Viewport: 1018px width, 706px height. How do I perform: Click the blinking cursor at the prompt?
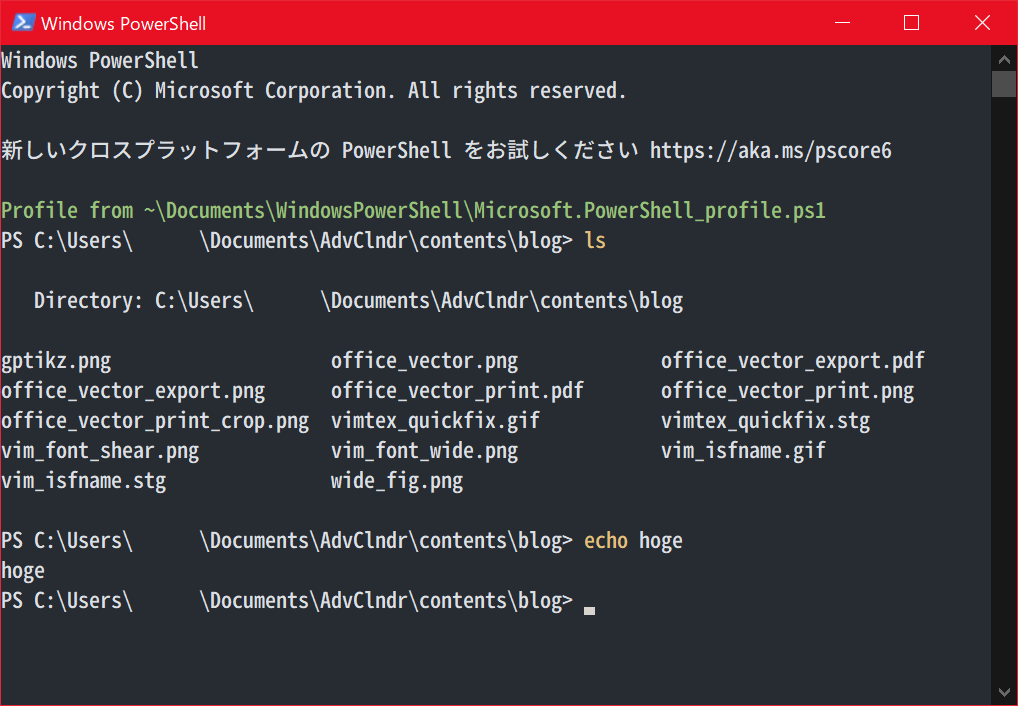590,611
